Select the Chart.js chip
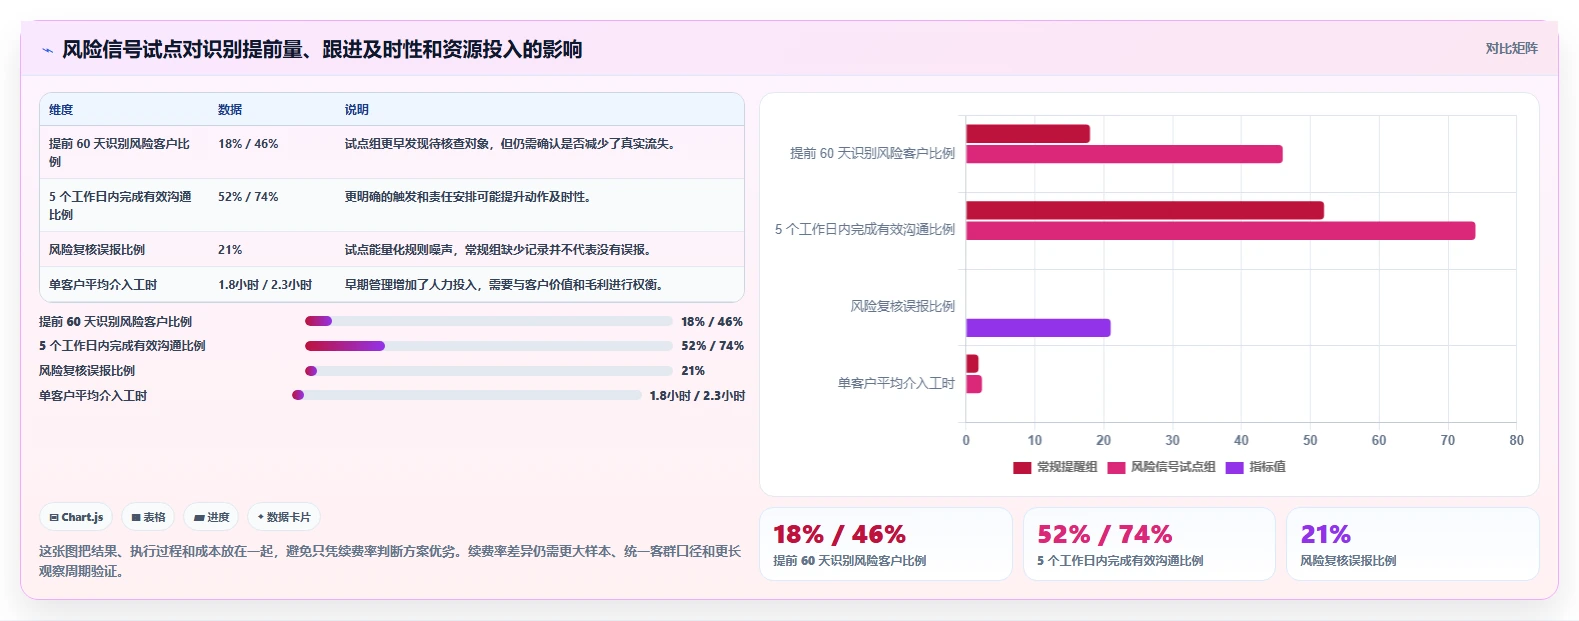This screenshot has height=621, width=1579. pyautogui.click(x=76, y=517)
